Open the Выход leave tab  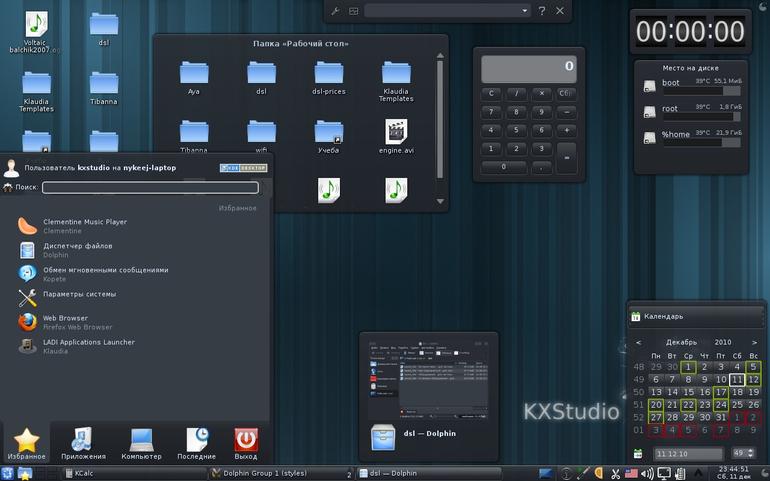[x=246, y=444]
